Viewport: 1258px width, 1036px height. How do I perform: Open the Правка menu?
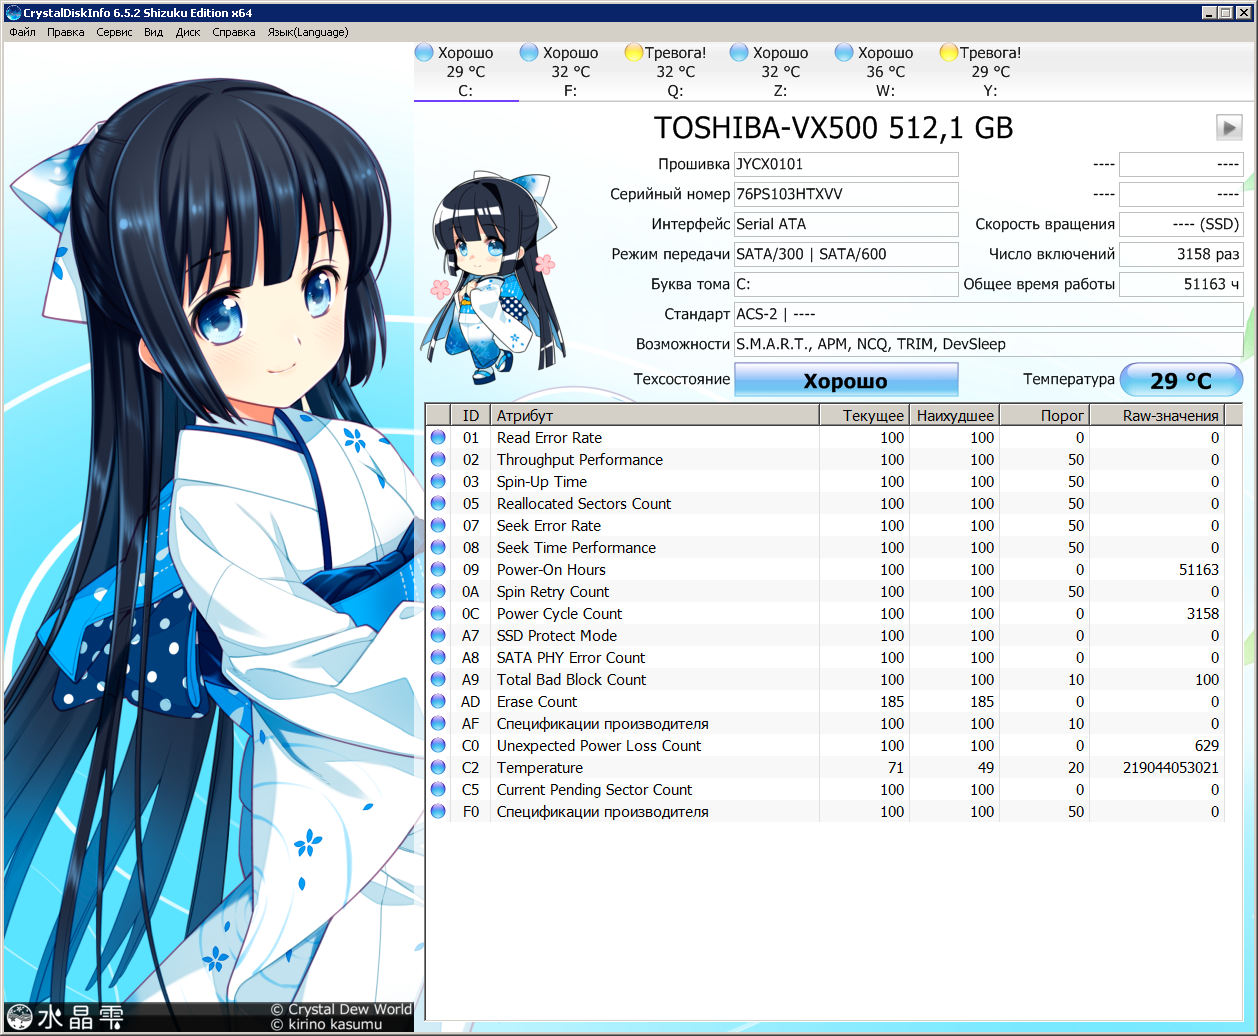[x=66, y=32]
